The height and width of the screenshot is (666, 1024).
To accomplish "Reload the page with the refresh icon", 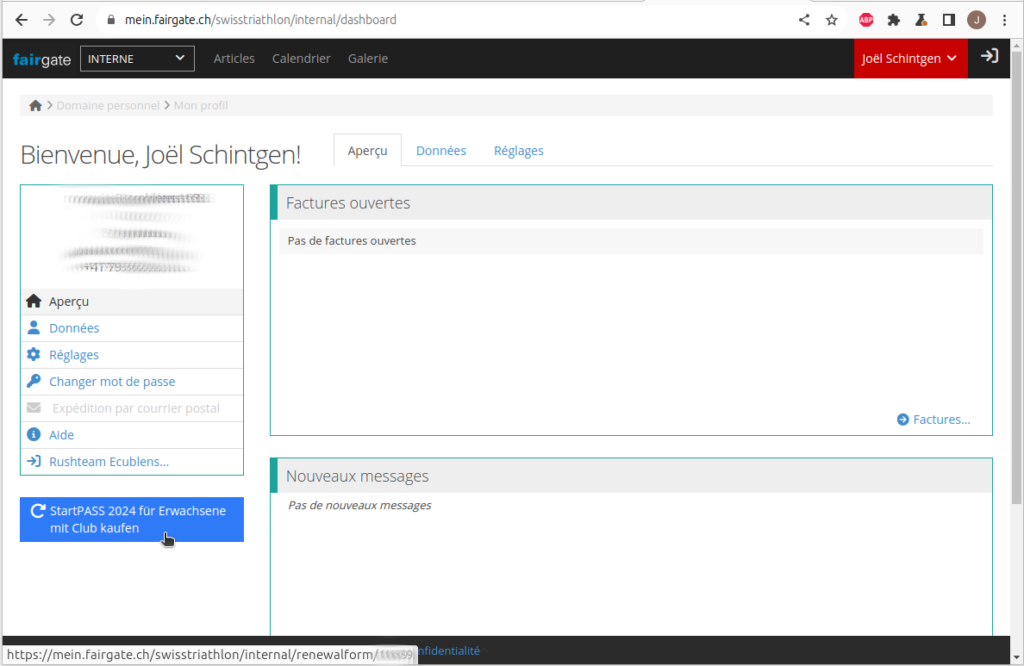I will click(77, 20).
